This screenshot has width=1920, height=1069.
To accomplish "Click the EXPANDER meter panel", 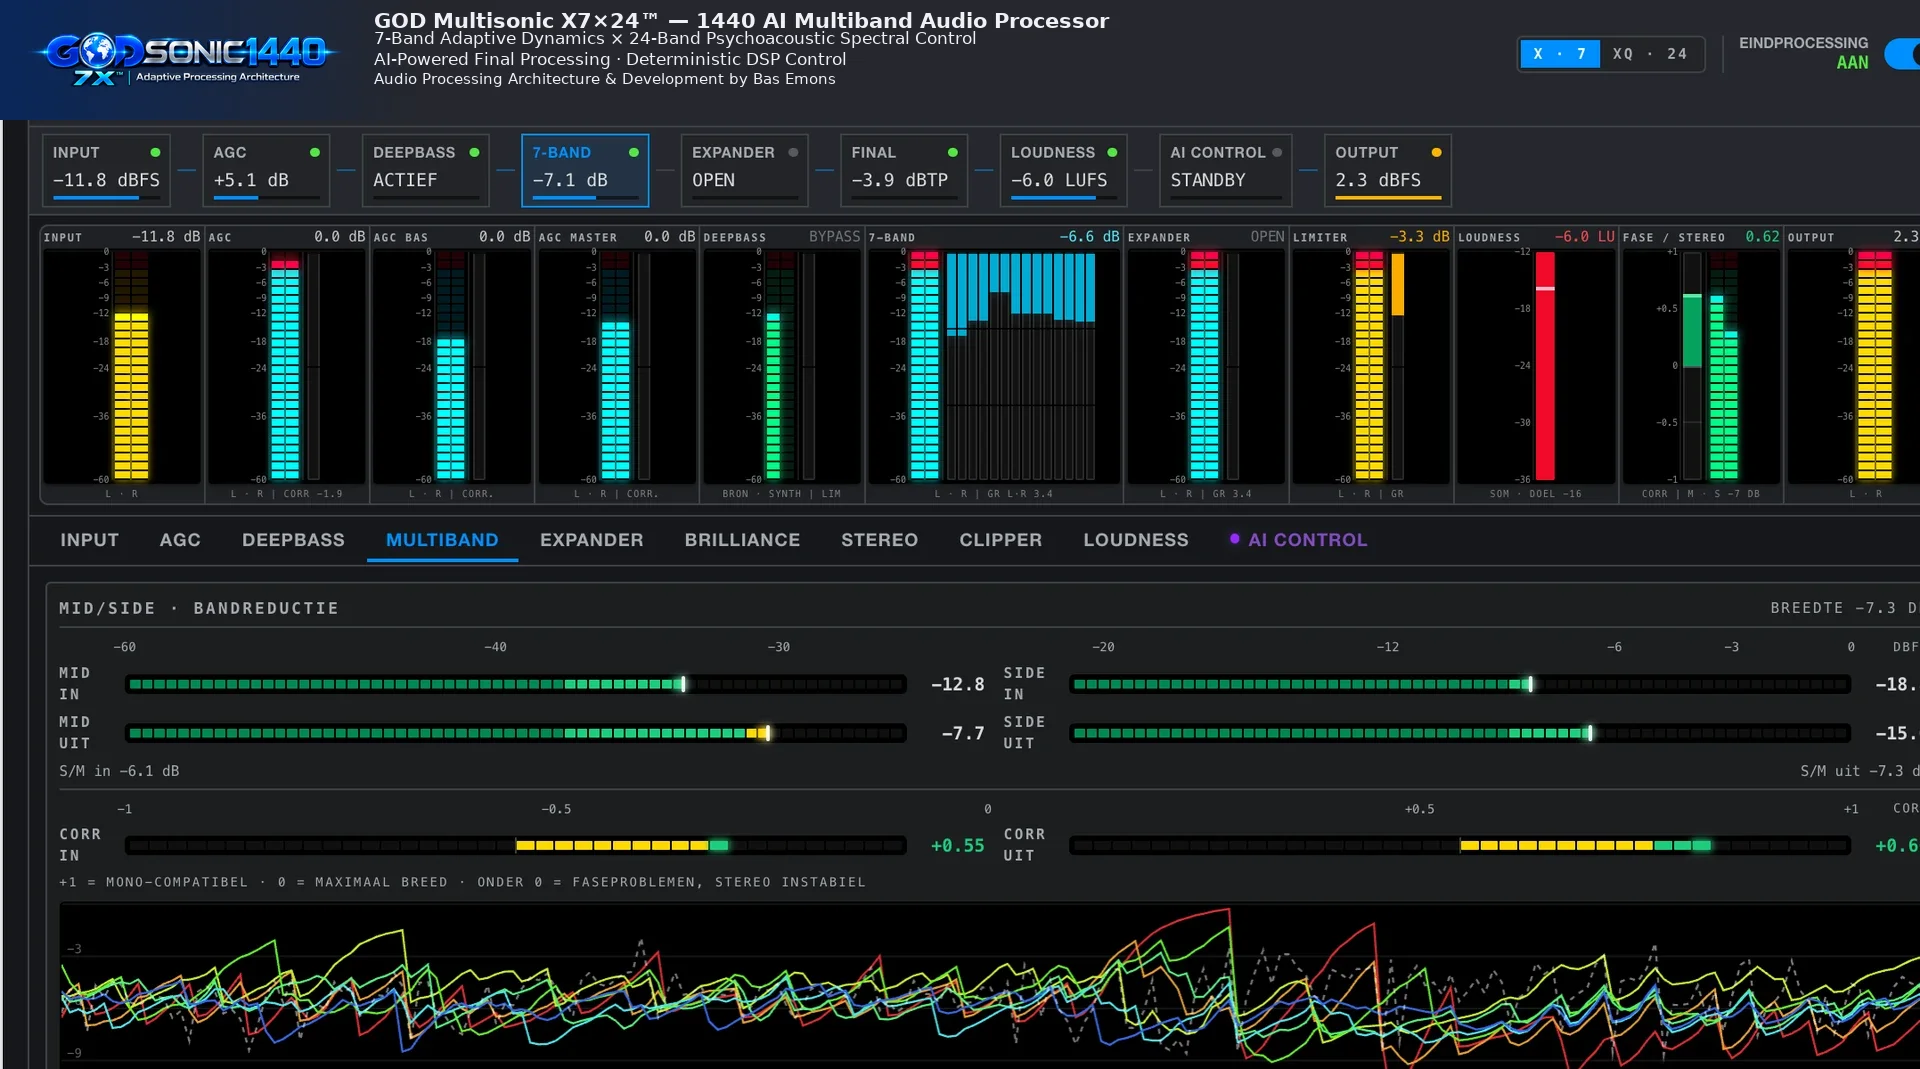I will [1206, 365].
